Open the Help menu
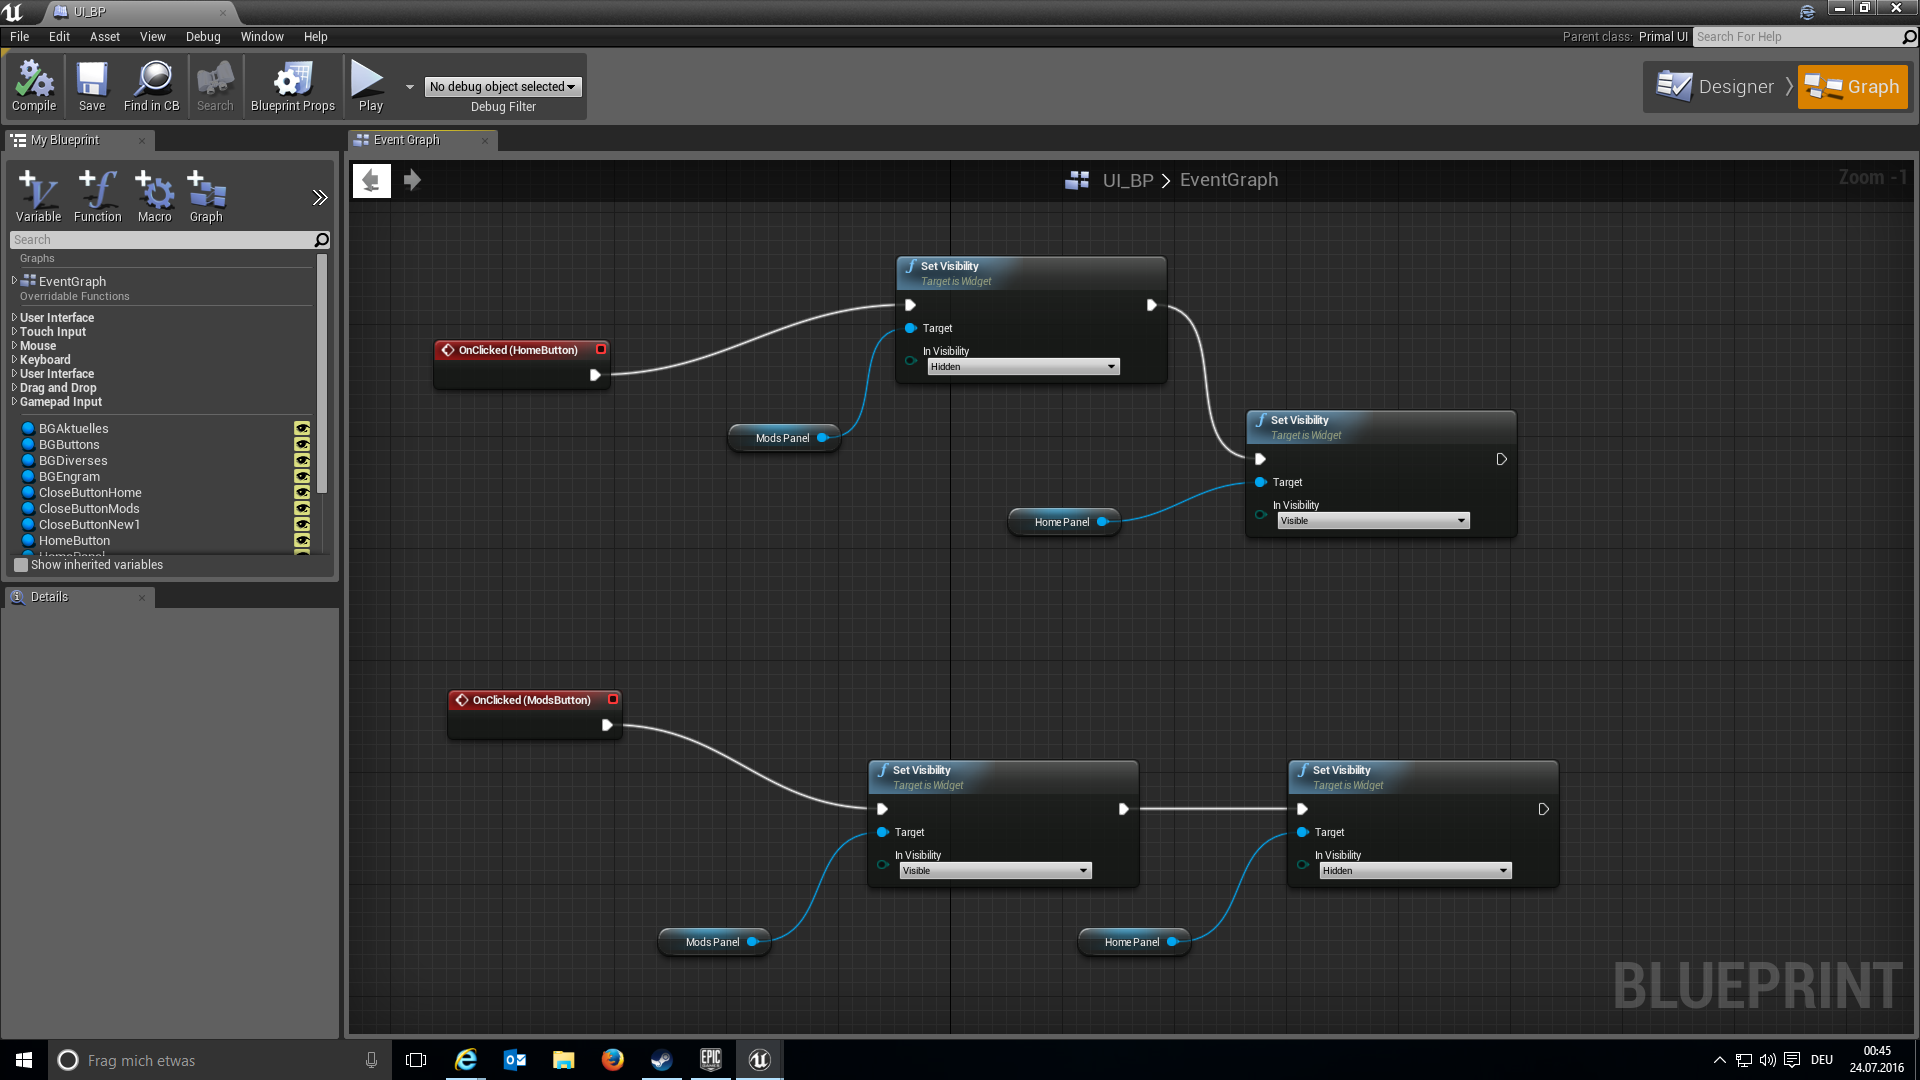1920x1080 pixels. pyautogui.click(x=316, y=37)
